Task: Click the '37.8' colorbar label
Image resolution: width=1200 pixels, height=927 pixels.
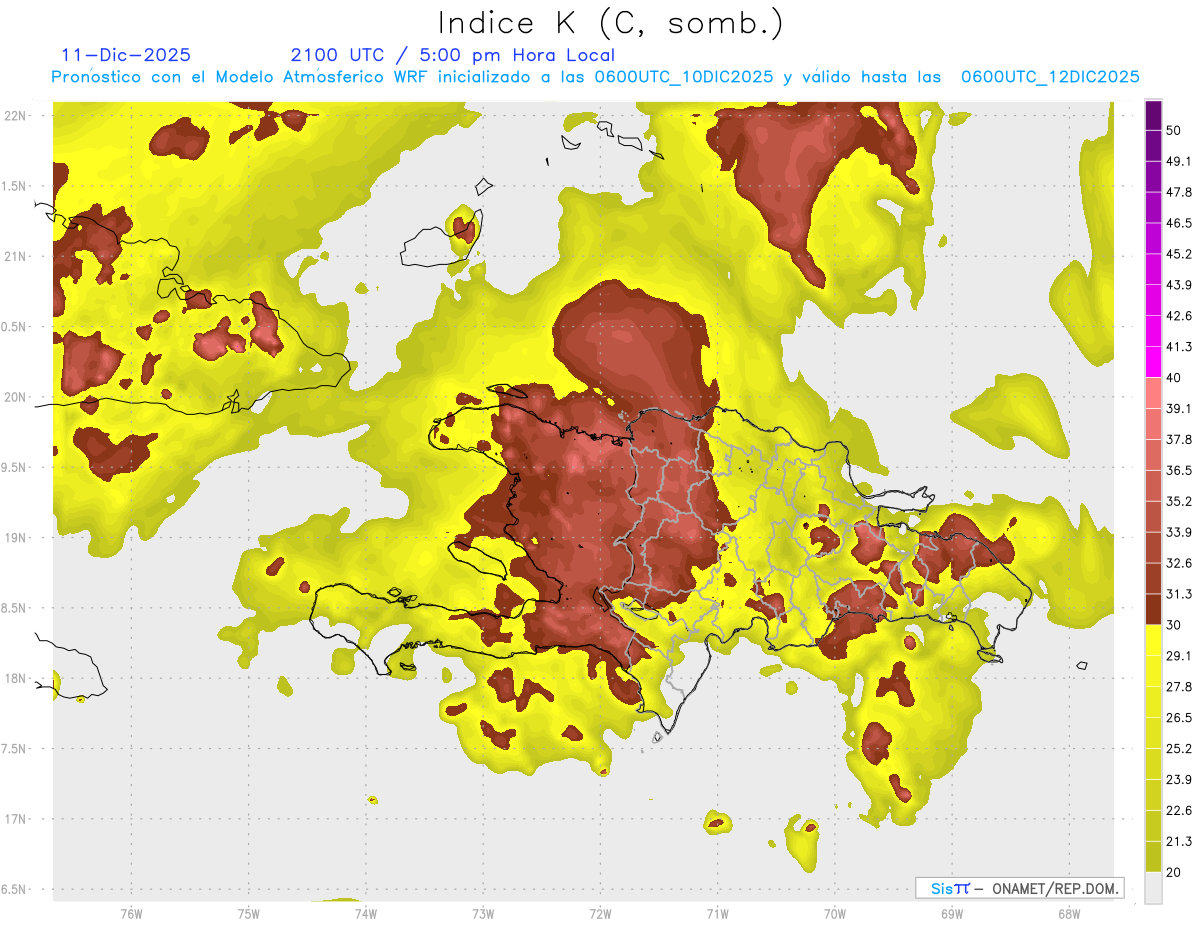Action: [1179, 439]
